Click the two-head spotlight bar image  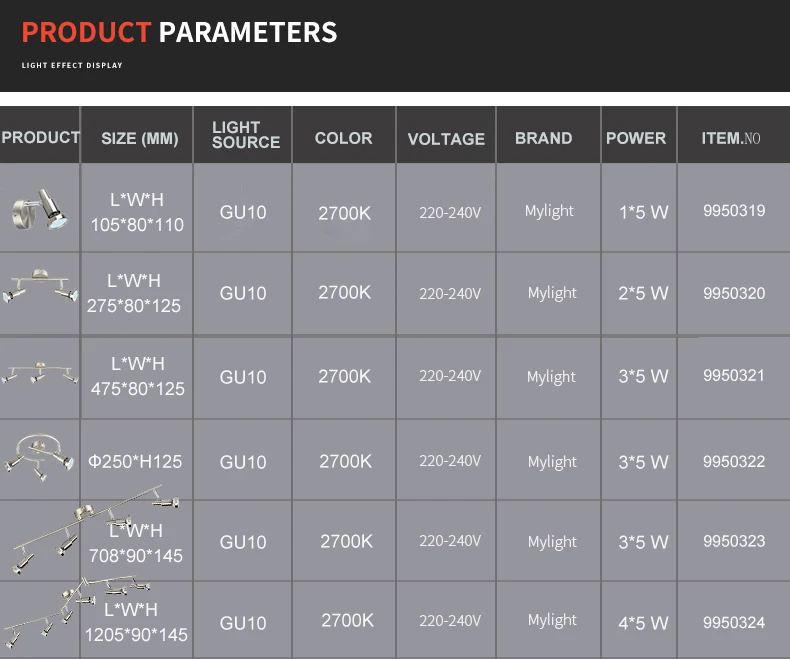click(39, 288)
